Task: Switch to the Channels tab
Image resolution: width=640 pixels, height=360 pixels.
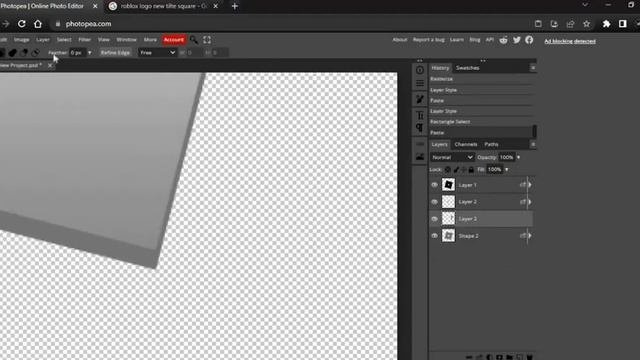Action: pyautogui.click(x=466, y=144)
